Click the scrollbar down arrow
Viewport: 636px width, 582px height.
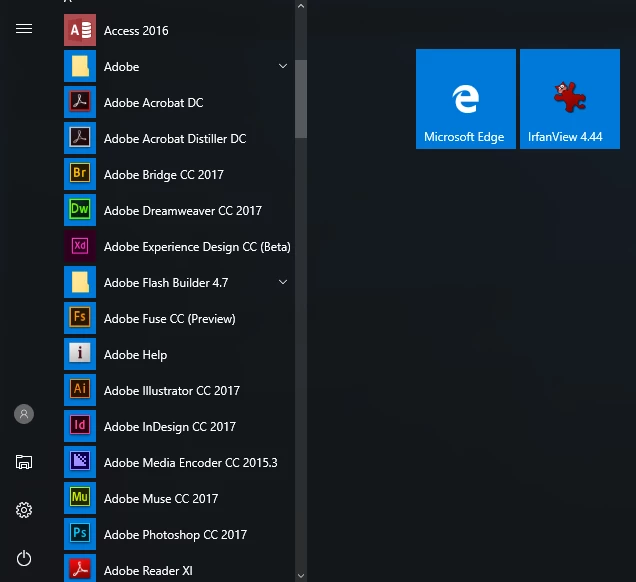(x=301, y=576)
